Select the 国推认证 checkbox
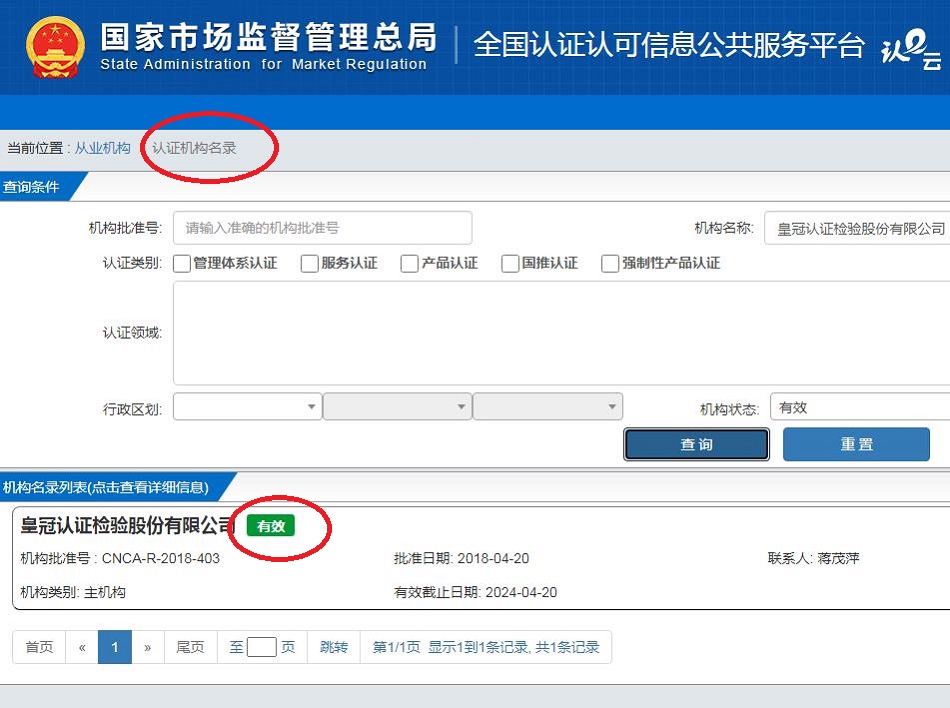The height and width of the screenshot is (708, 950). point(510,264)
